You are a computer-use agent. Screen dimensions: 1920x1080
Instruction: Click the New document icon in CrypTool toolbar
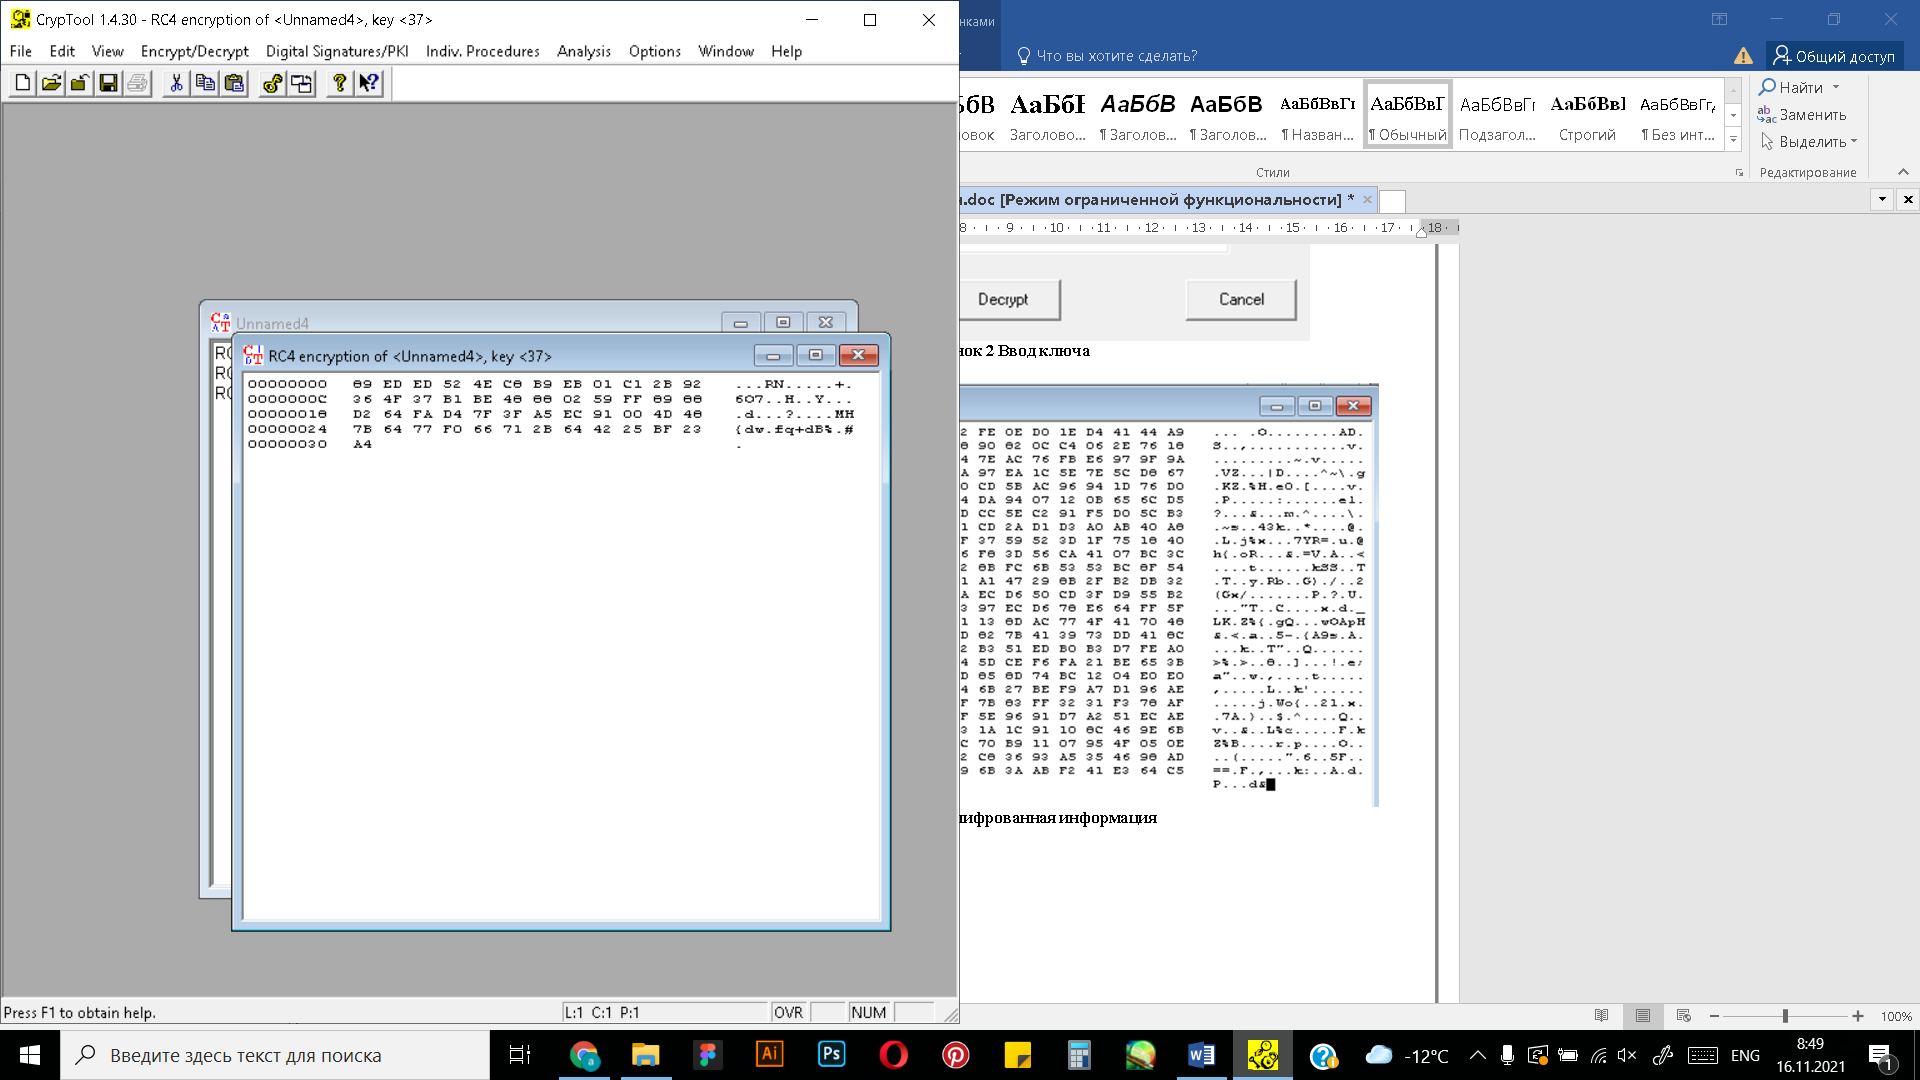[22, 83]
